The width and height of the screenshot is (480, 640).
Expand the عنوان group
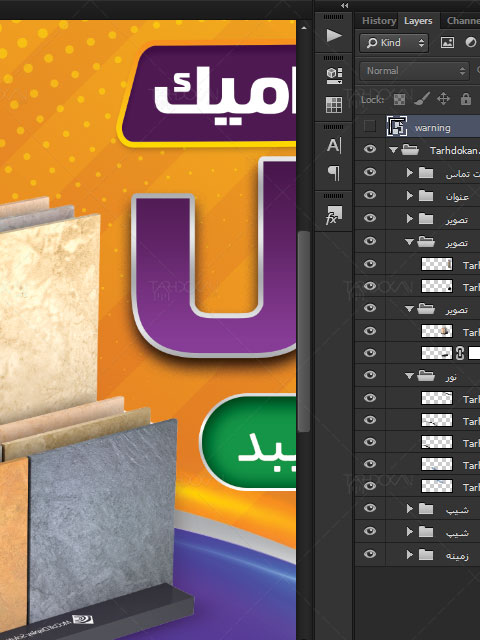pos(409,196)
